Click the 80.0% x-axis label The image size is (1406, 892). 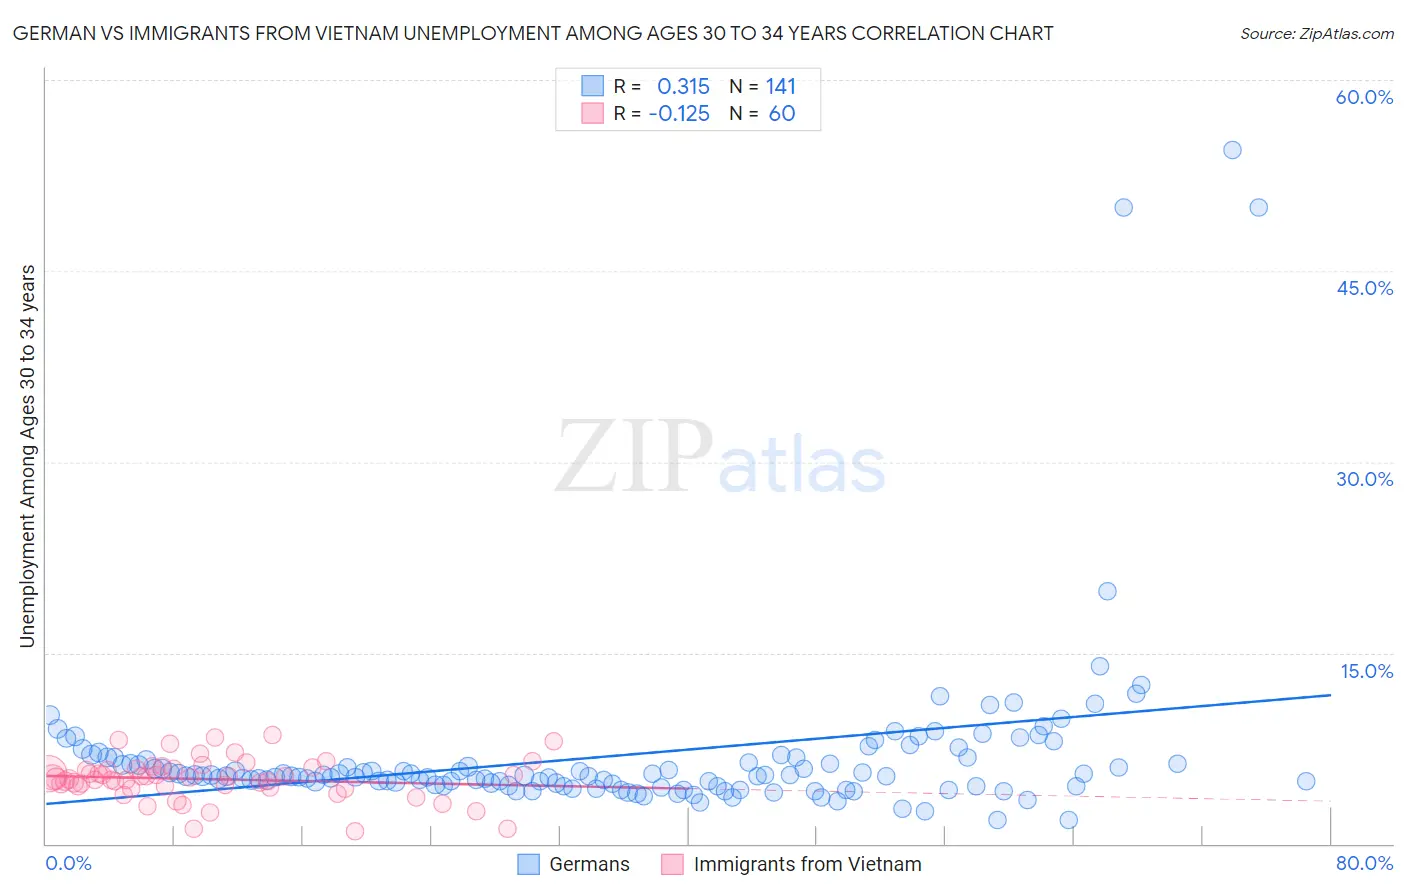(x=1364, y=863)
